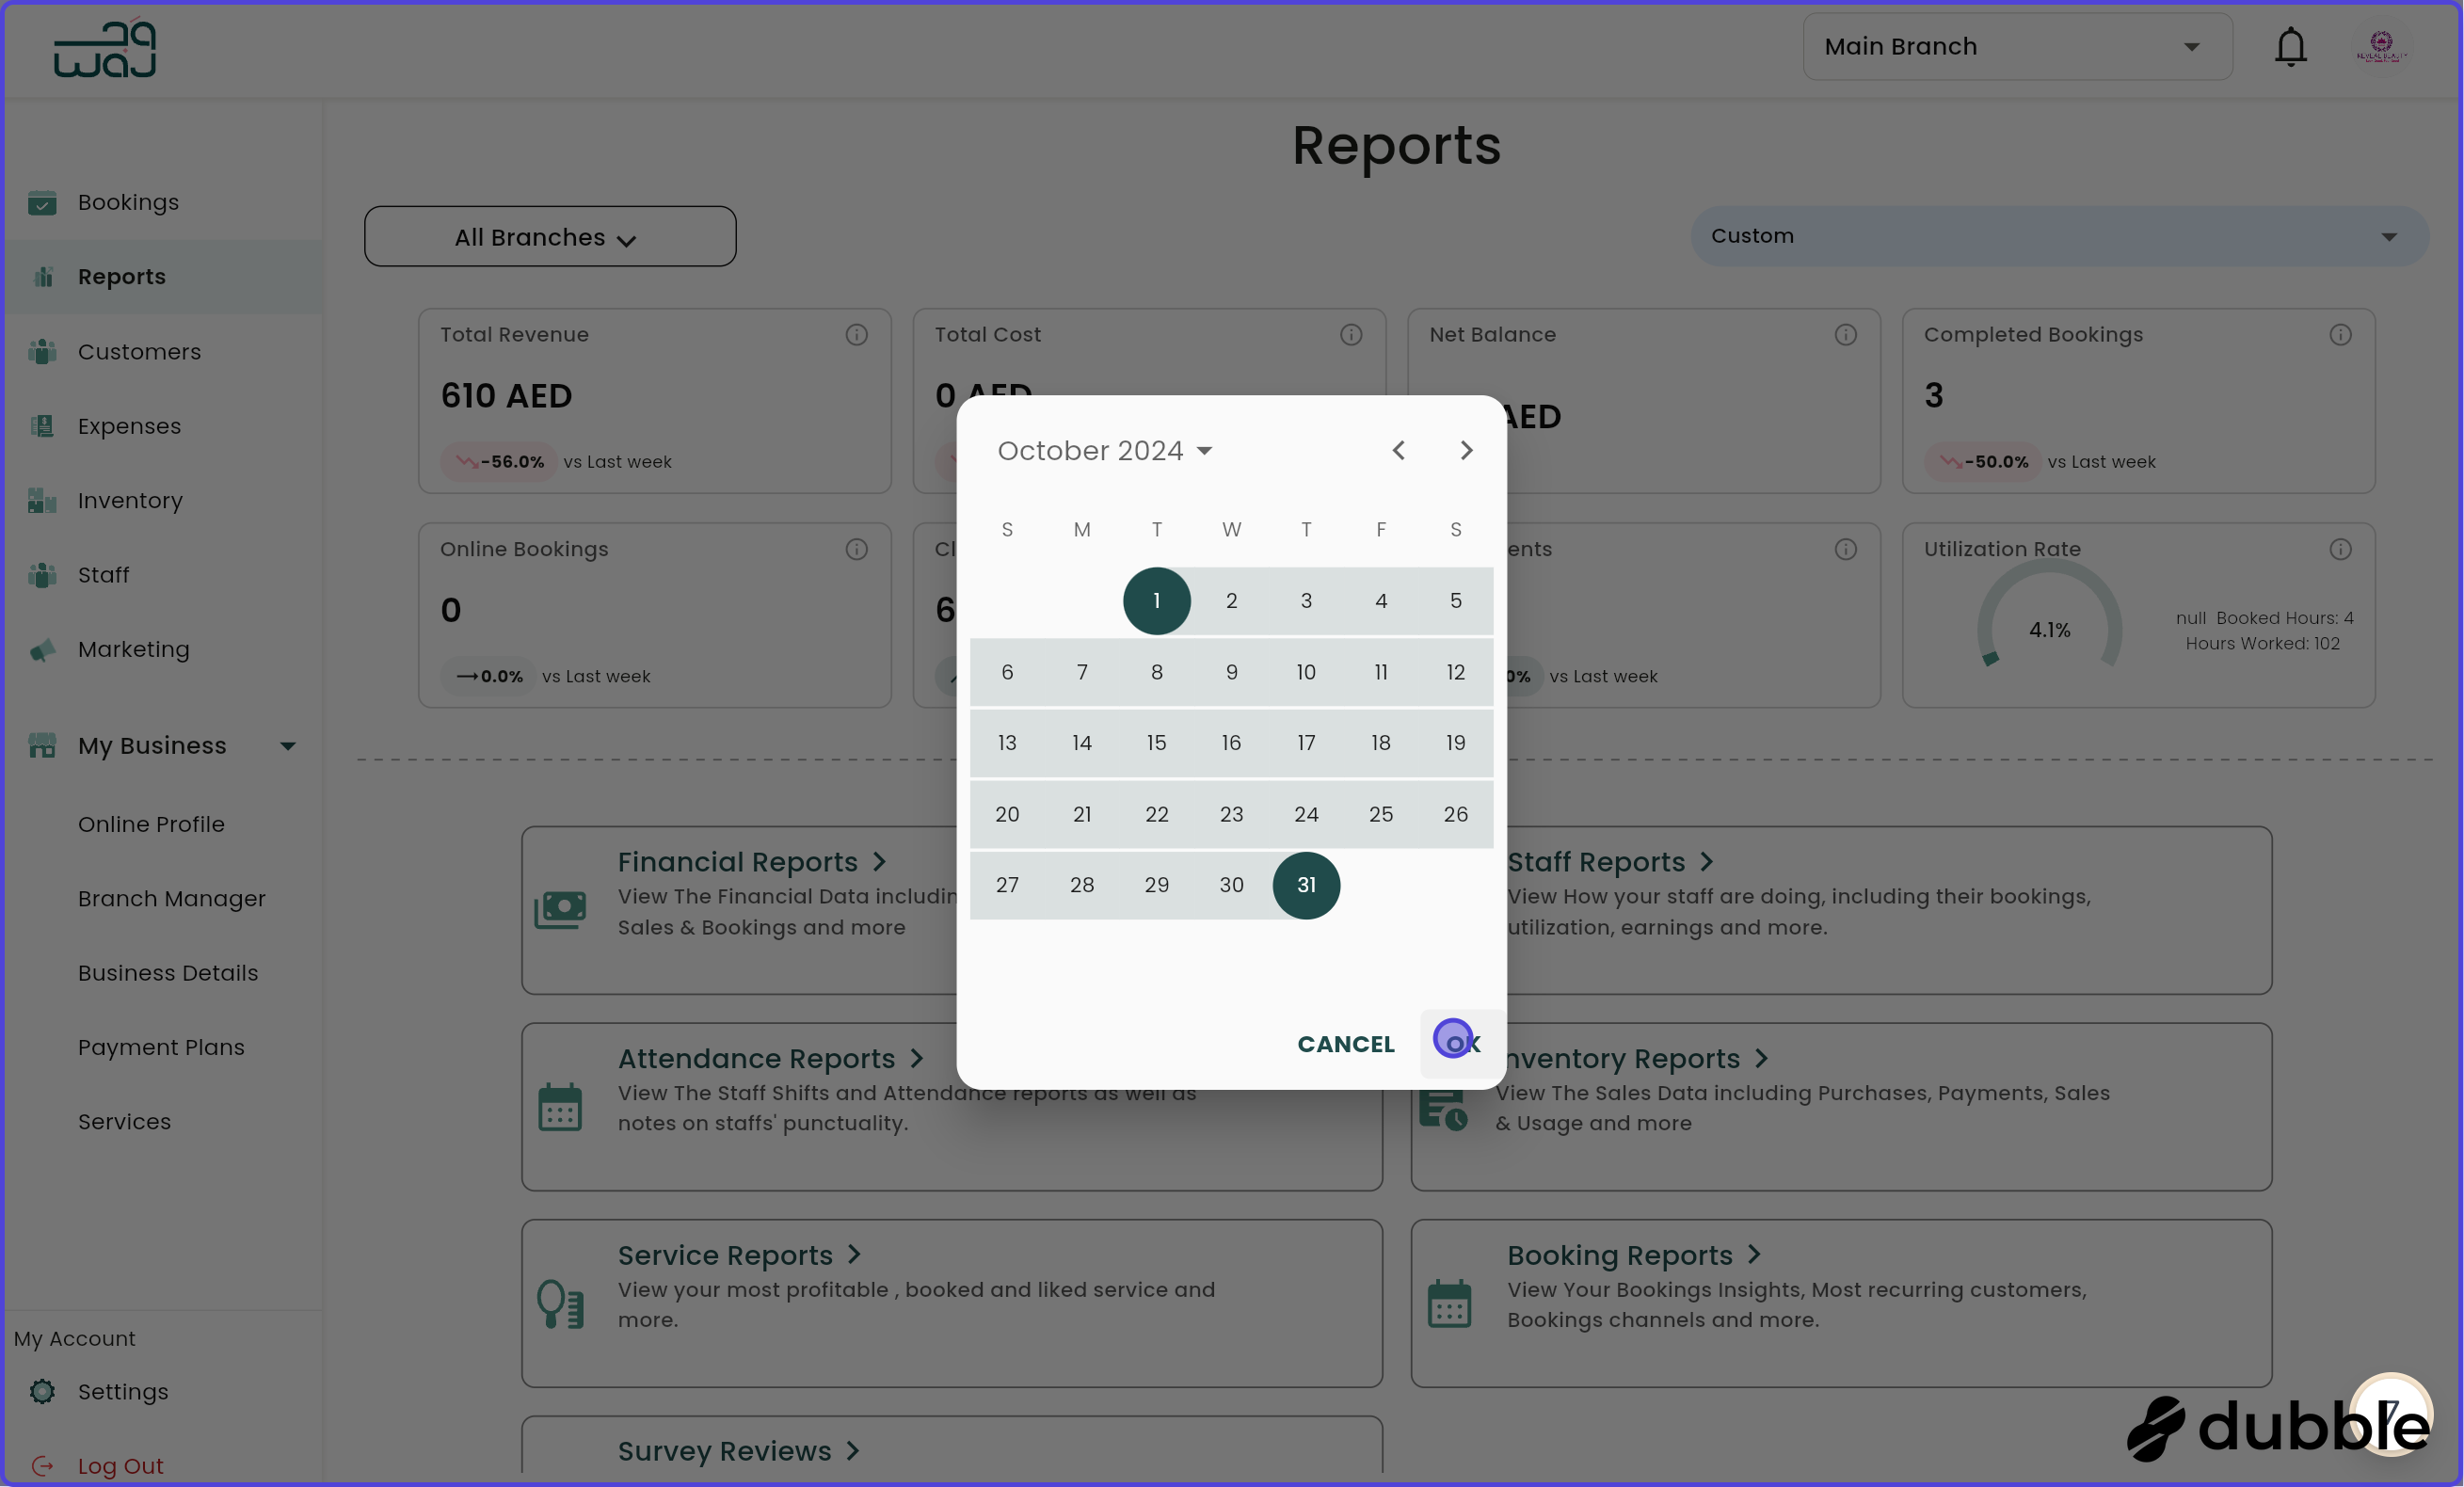Select the Bookings sidebar icon

pos(43,203)
